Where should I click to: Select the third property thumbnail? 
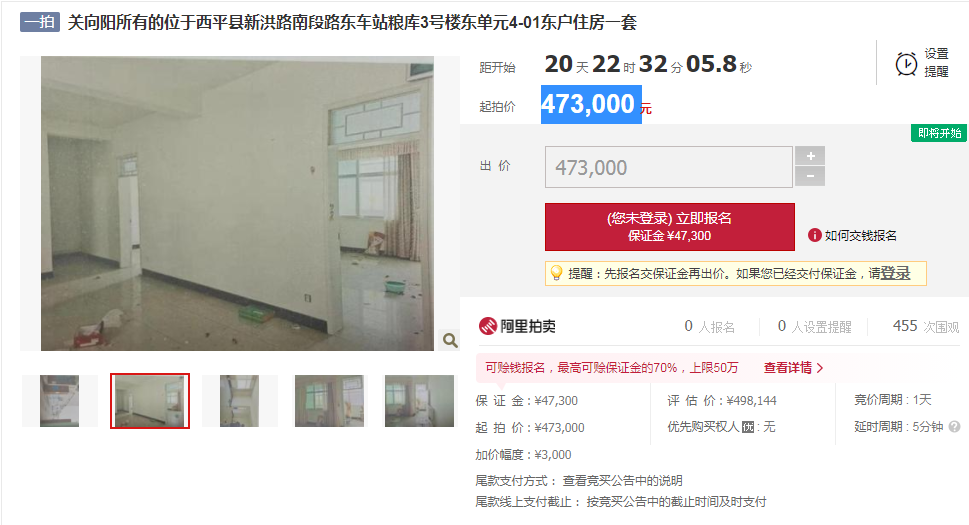click(239, 401)
